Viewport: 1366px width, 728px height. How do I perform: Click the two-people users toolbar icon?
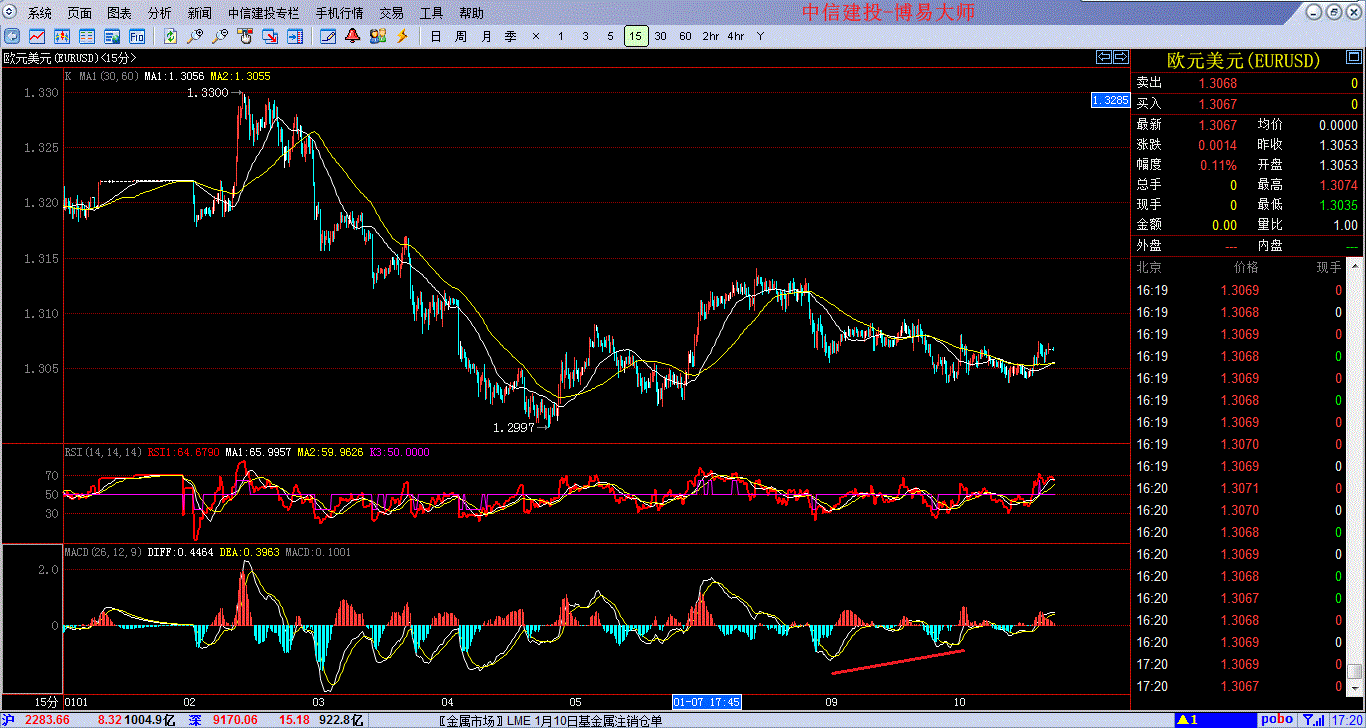click(x=377, y=36)
